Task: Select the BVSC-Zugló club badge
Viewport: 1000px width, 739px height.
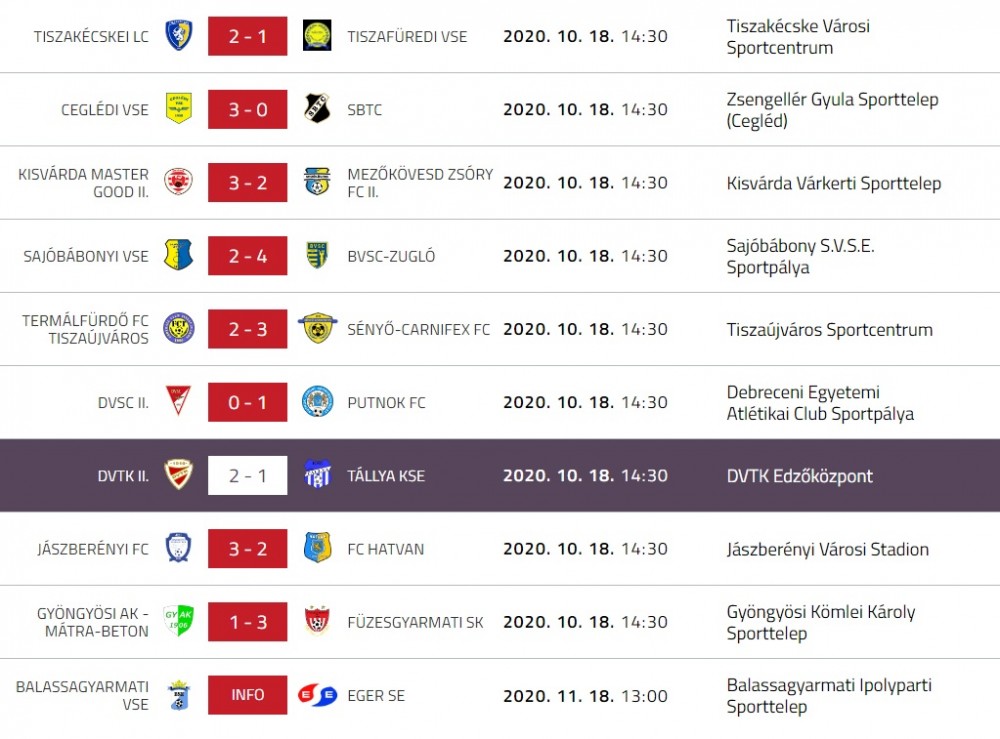Action: click(x=317, y=255)
